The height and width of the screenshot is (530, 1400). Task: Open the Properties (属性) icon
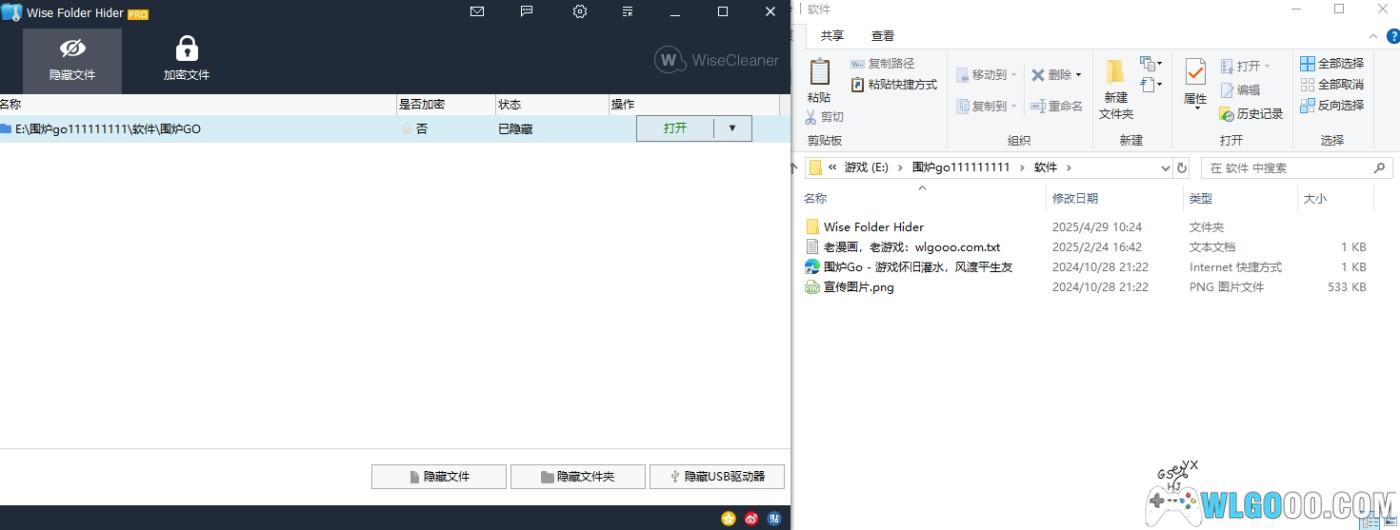point(1195,73)
